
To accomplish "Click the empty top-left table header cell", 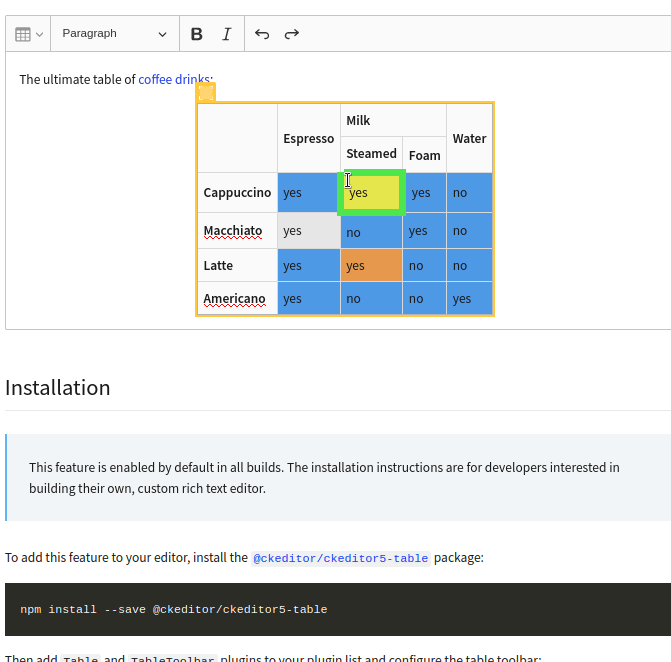I will point(238,138).
